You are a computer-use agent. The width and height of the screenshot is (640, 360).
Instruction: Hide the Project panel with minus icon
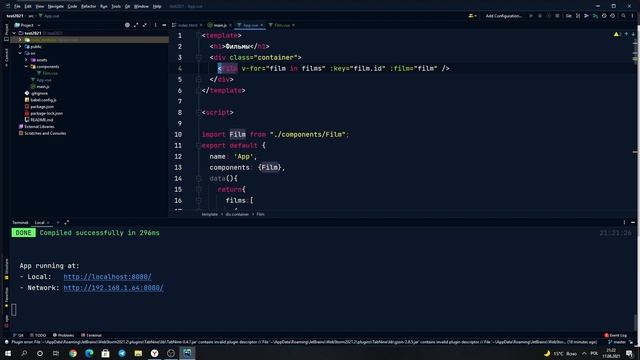click(164, 25)
